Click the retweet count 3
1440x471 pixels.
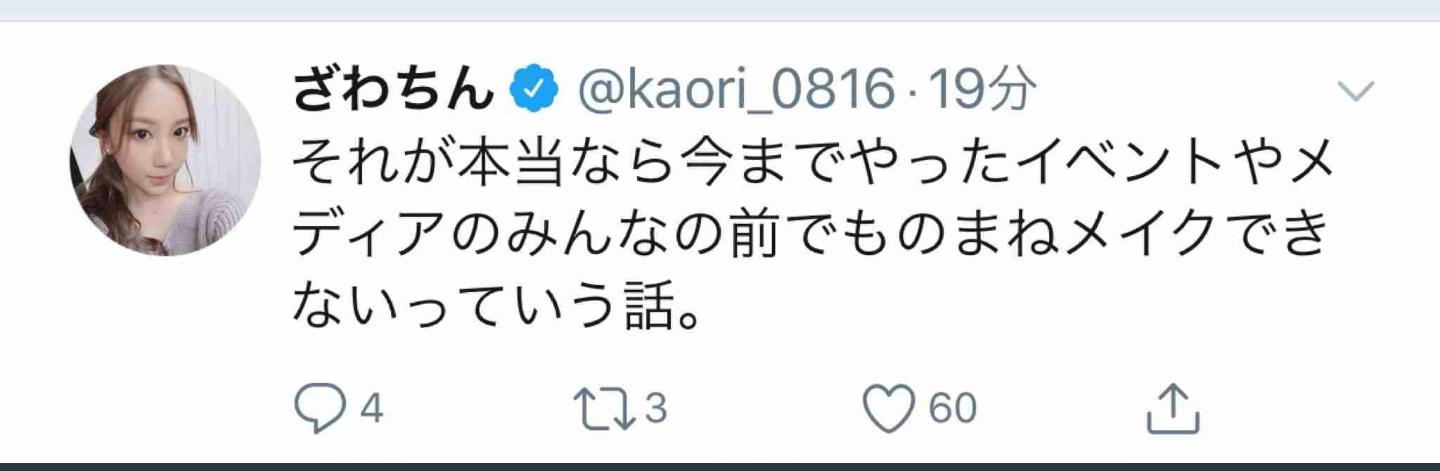tap(655, 410)
